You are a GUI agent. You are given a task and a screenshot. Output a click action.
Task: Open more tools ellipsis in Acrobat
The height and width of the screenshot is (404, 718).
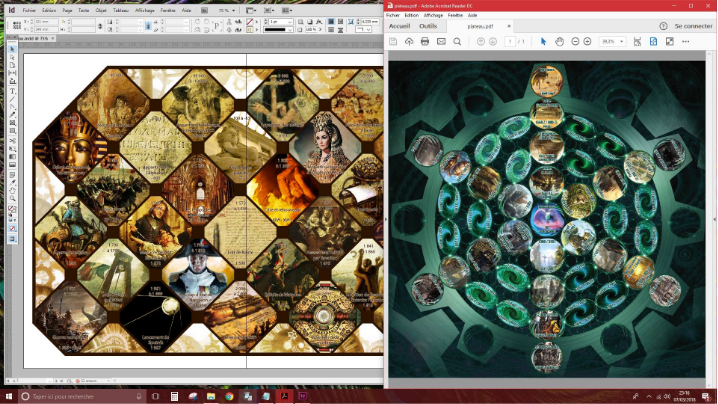click(x=685, y=42)
